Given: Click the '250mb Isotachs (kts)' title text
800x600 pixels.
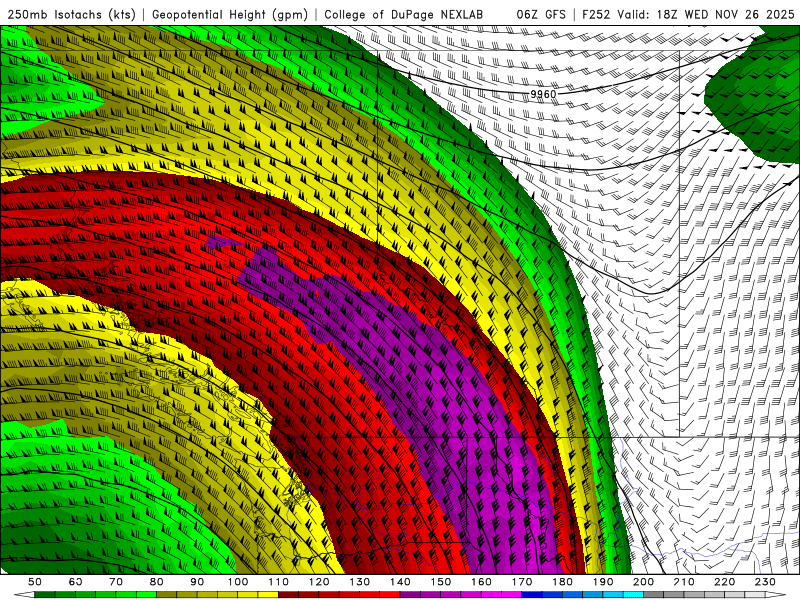Looking at the screenshot, I should point(72,15).
